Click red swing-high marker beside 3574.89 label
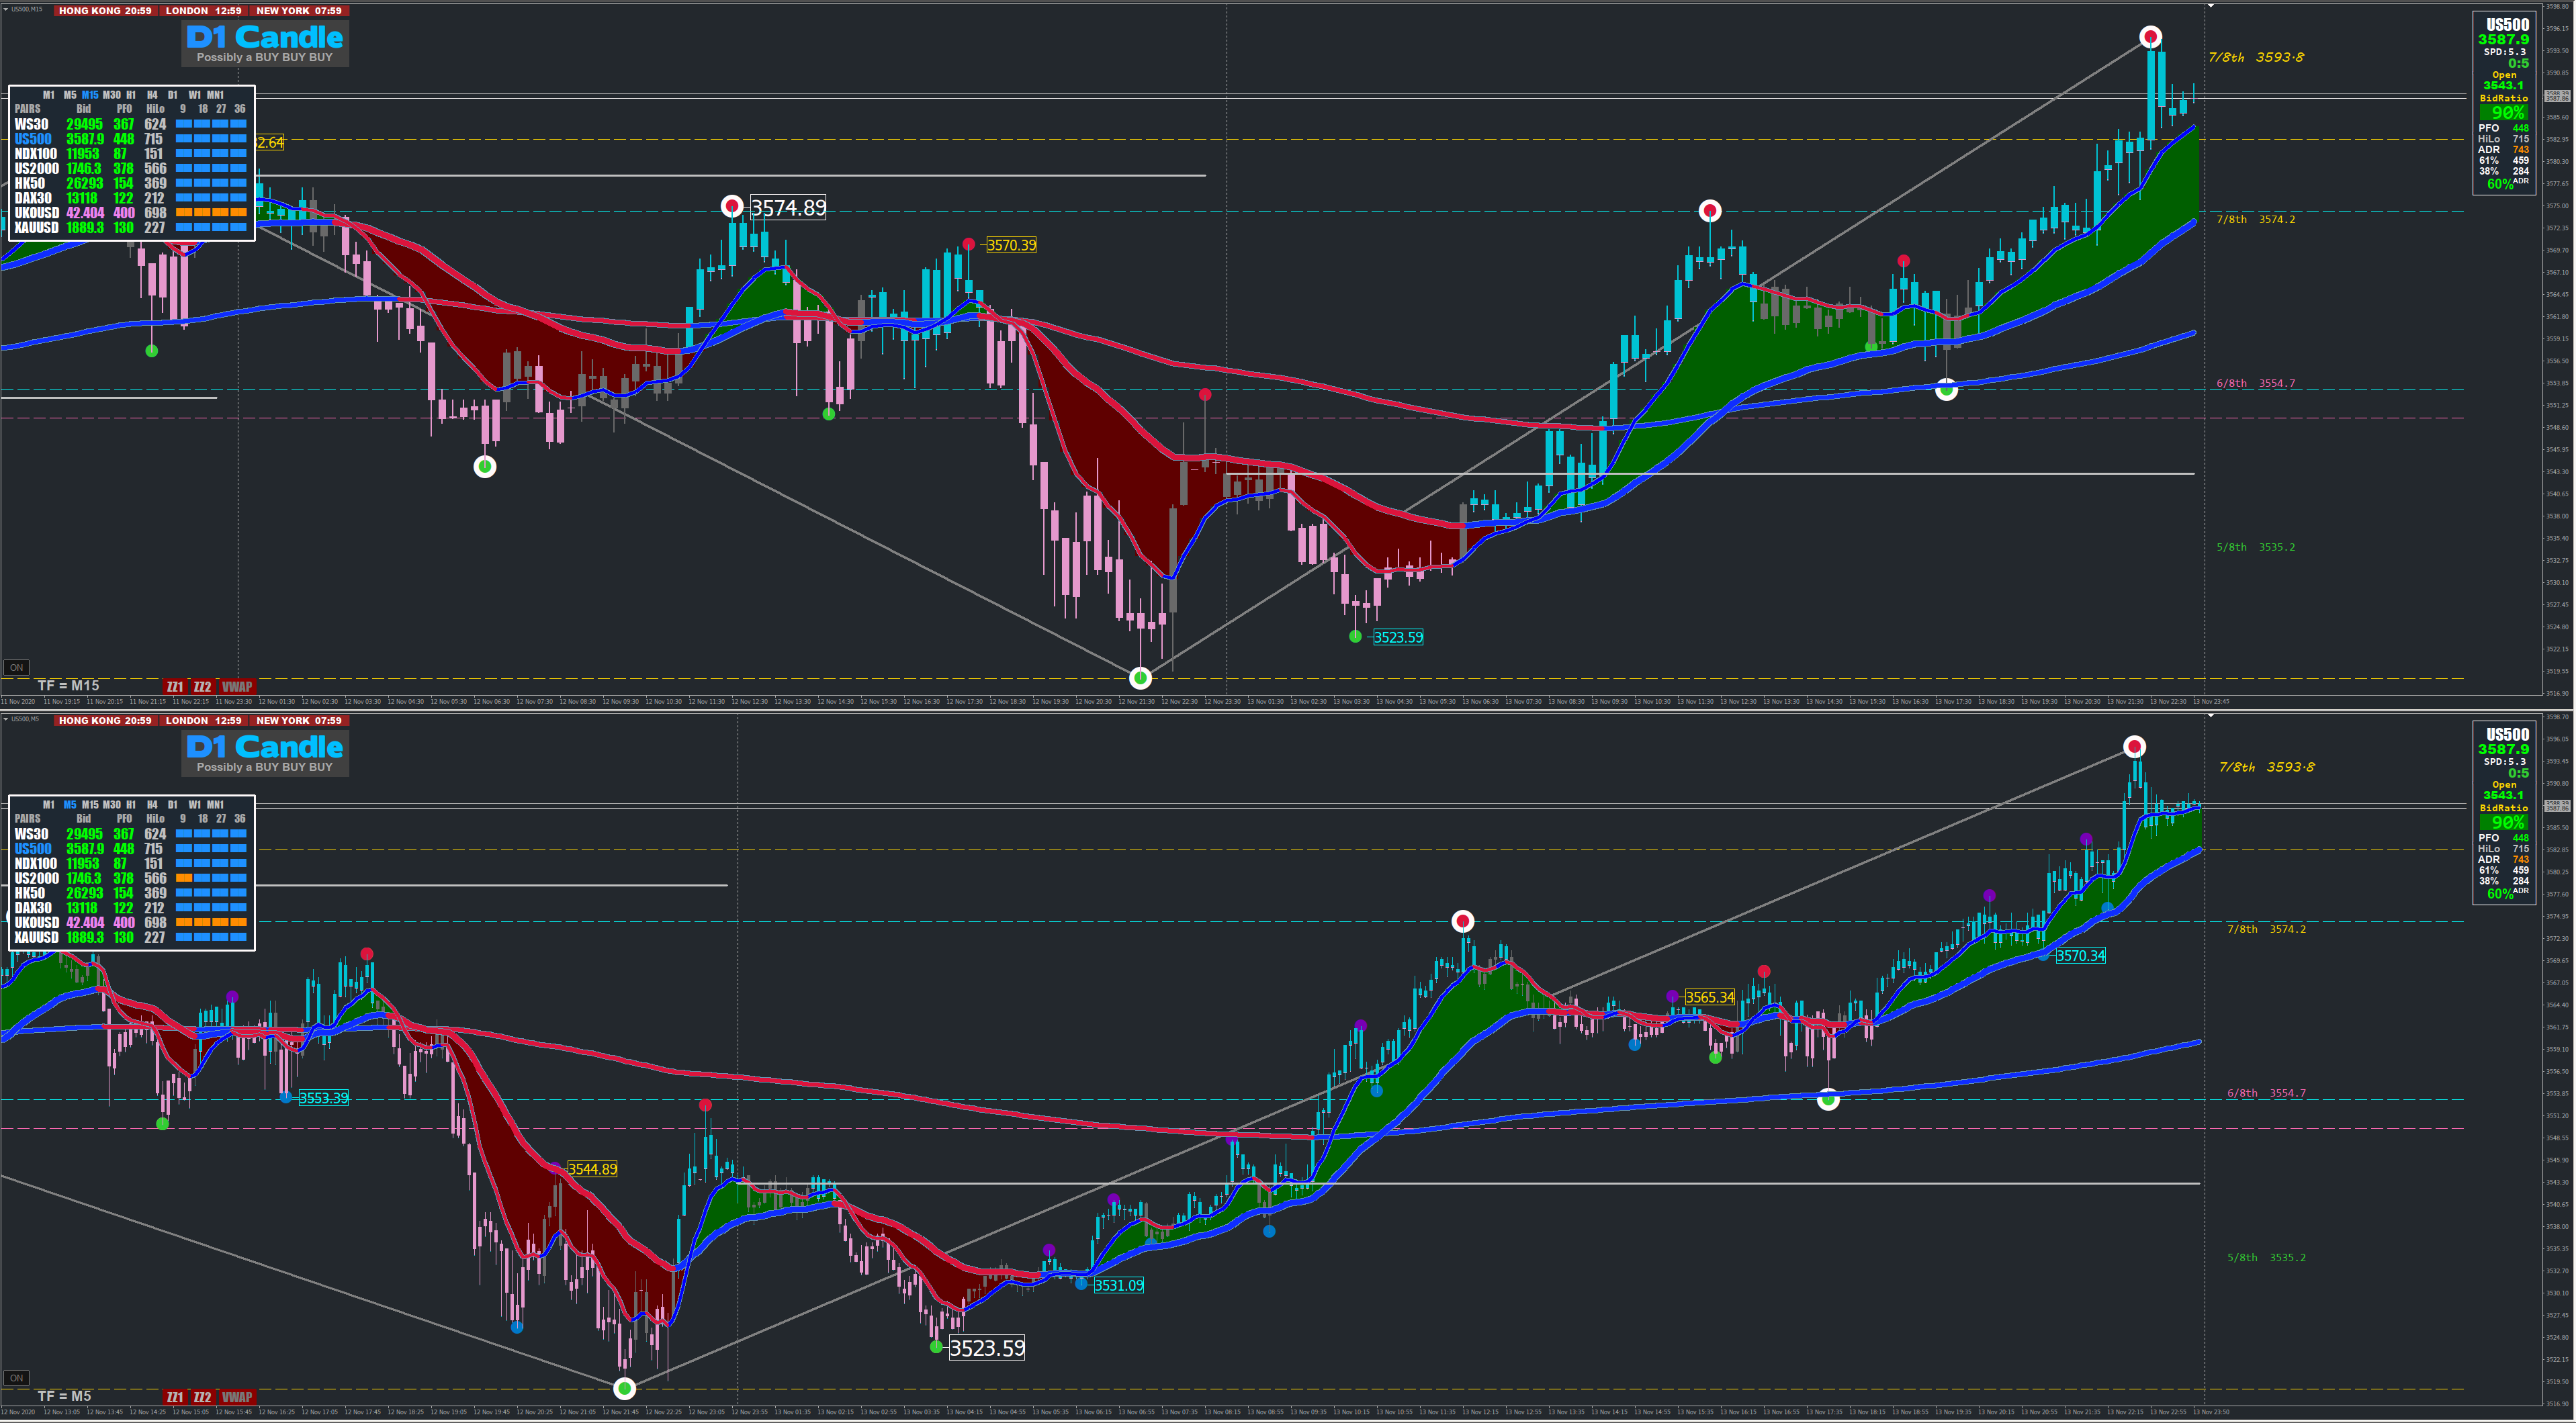Image resolution: width=2576 pixels, height=1423 pixels. click(732, 207)
